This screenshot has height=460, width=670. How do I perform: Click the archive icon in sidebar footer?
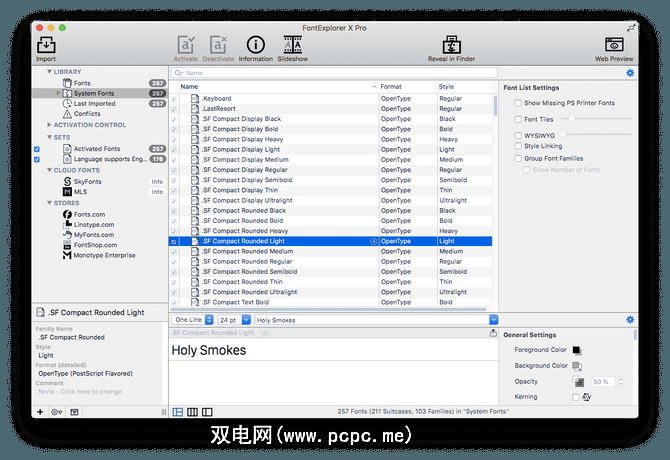tap(74, 412)
